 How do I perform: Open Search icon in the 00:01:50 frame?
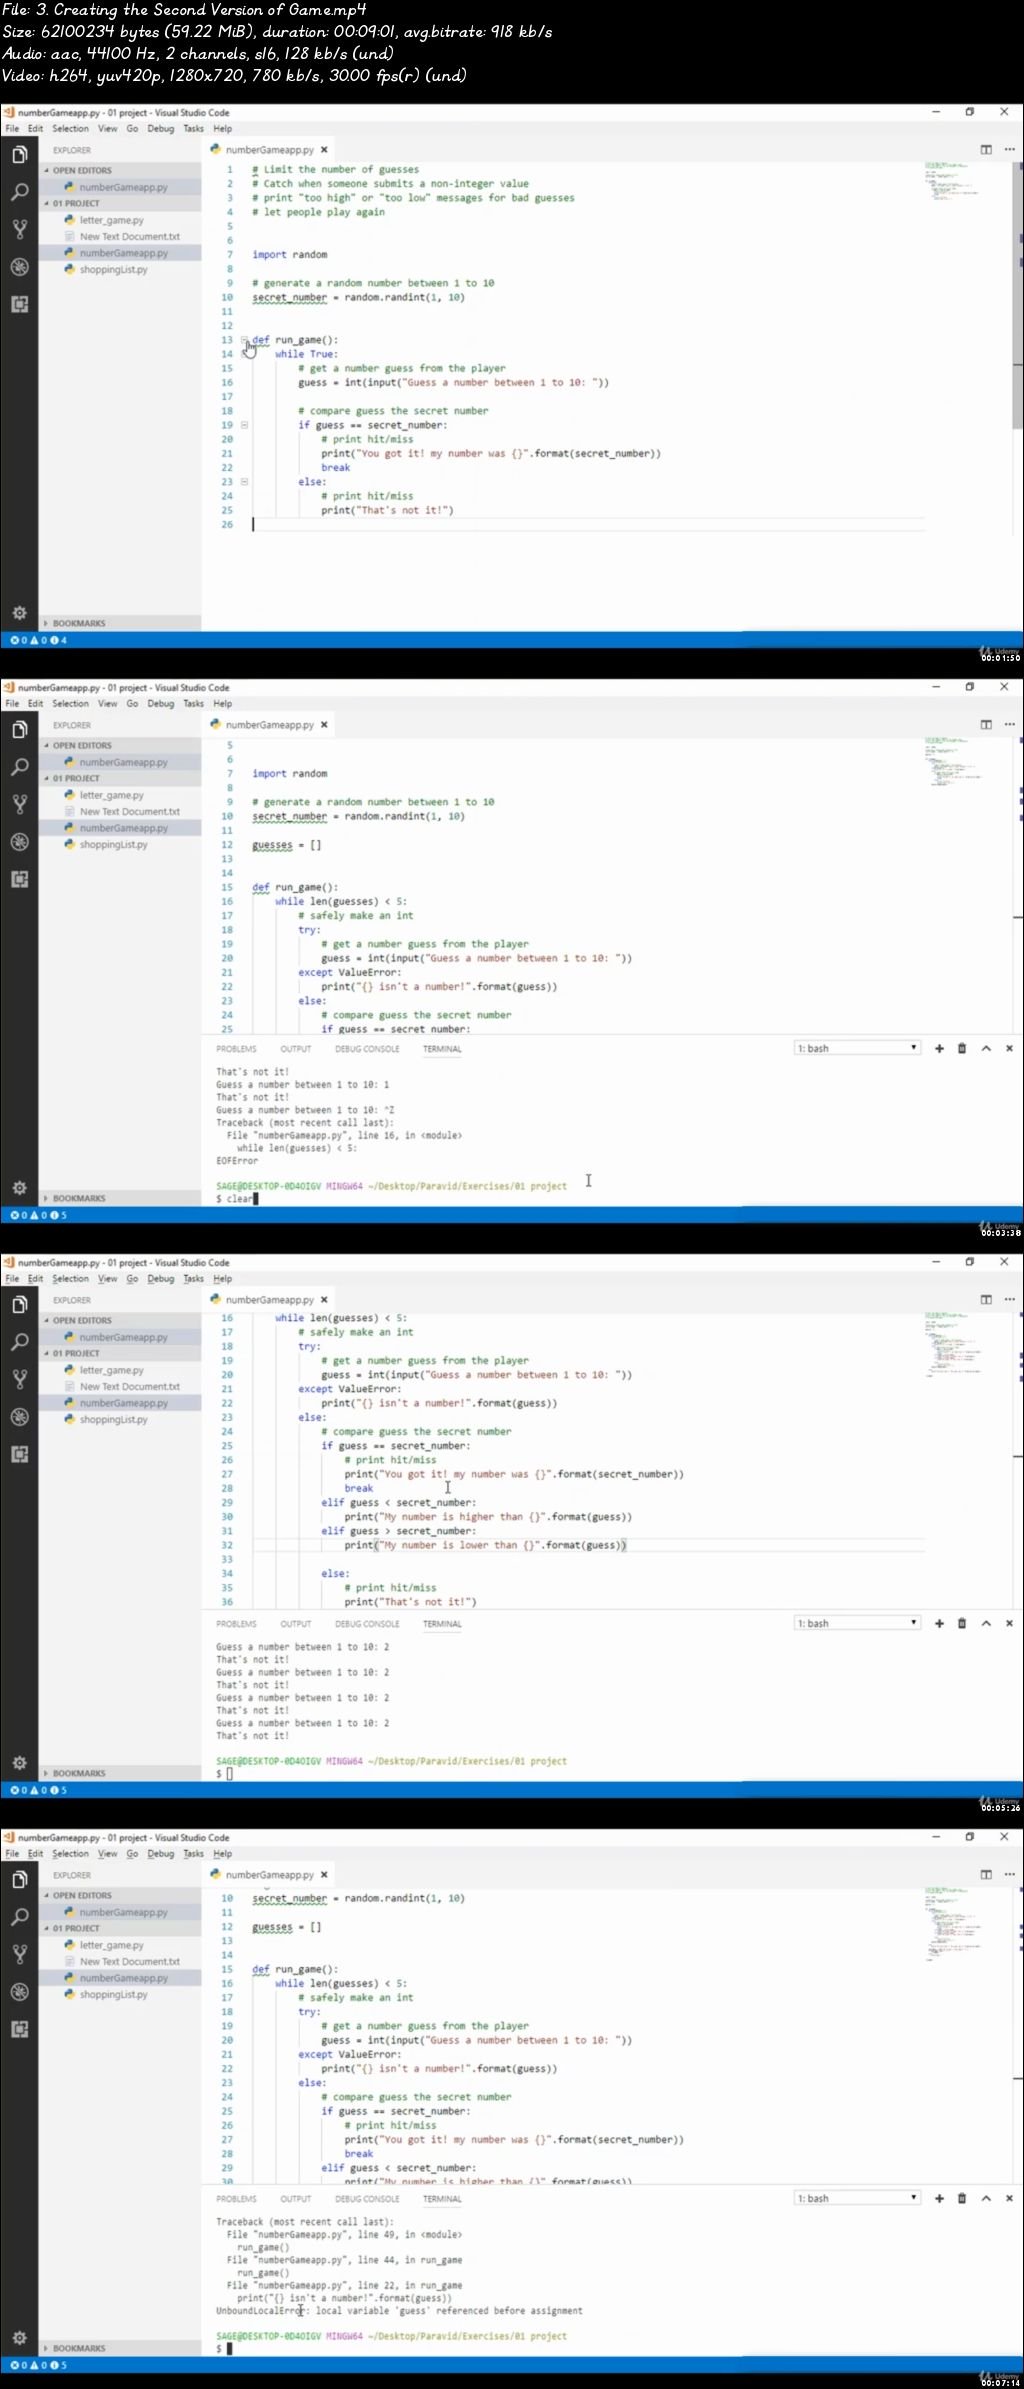19,192
